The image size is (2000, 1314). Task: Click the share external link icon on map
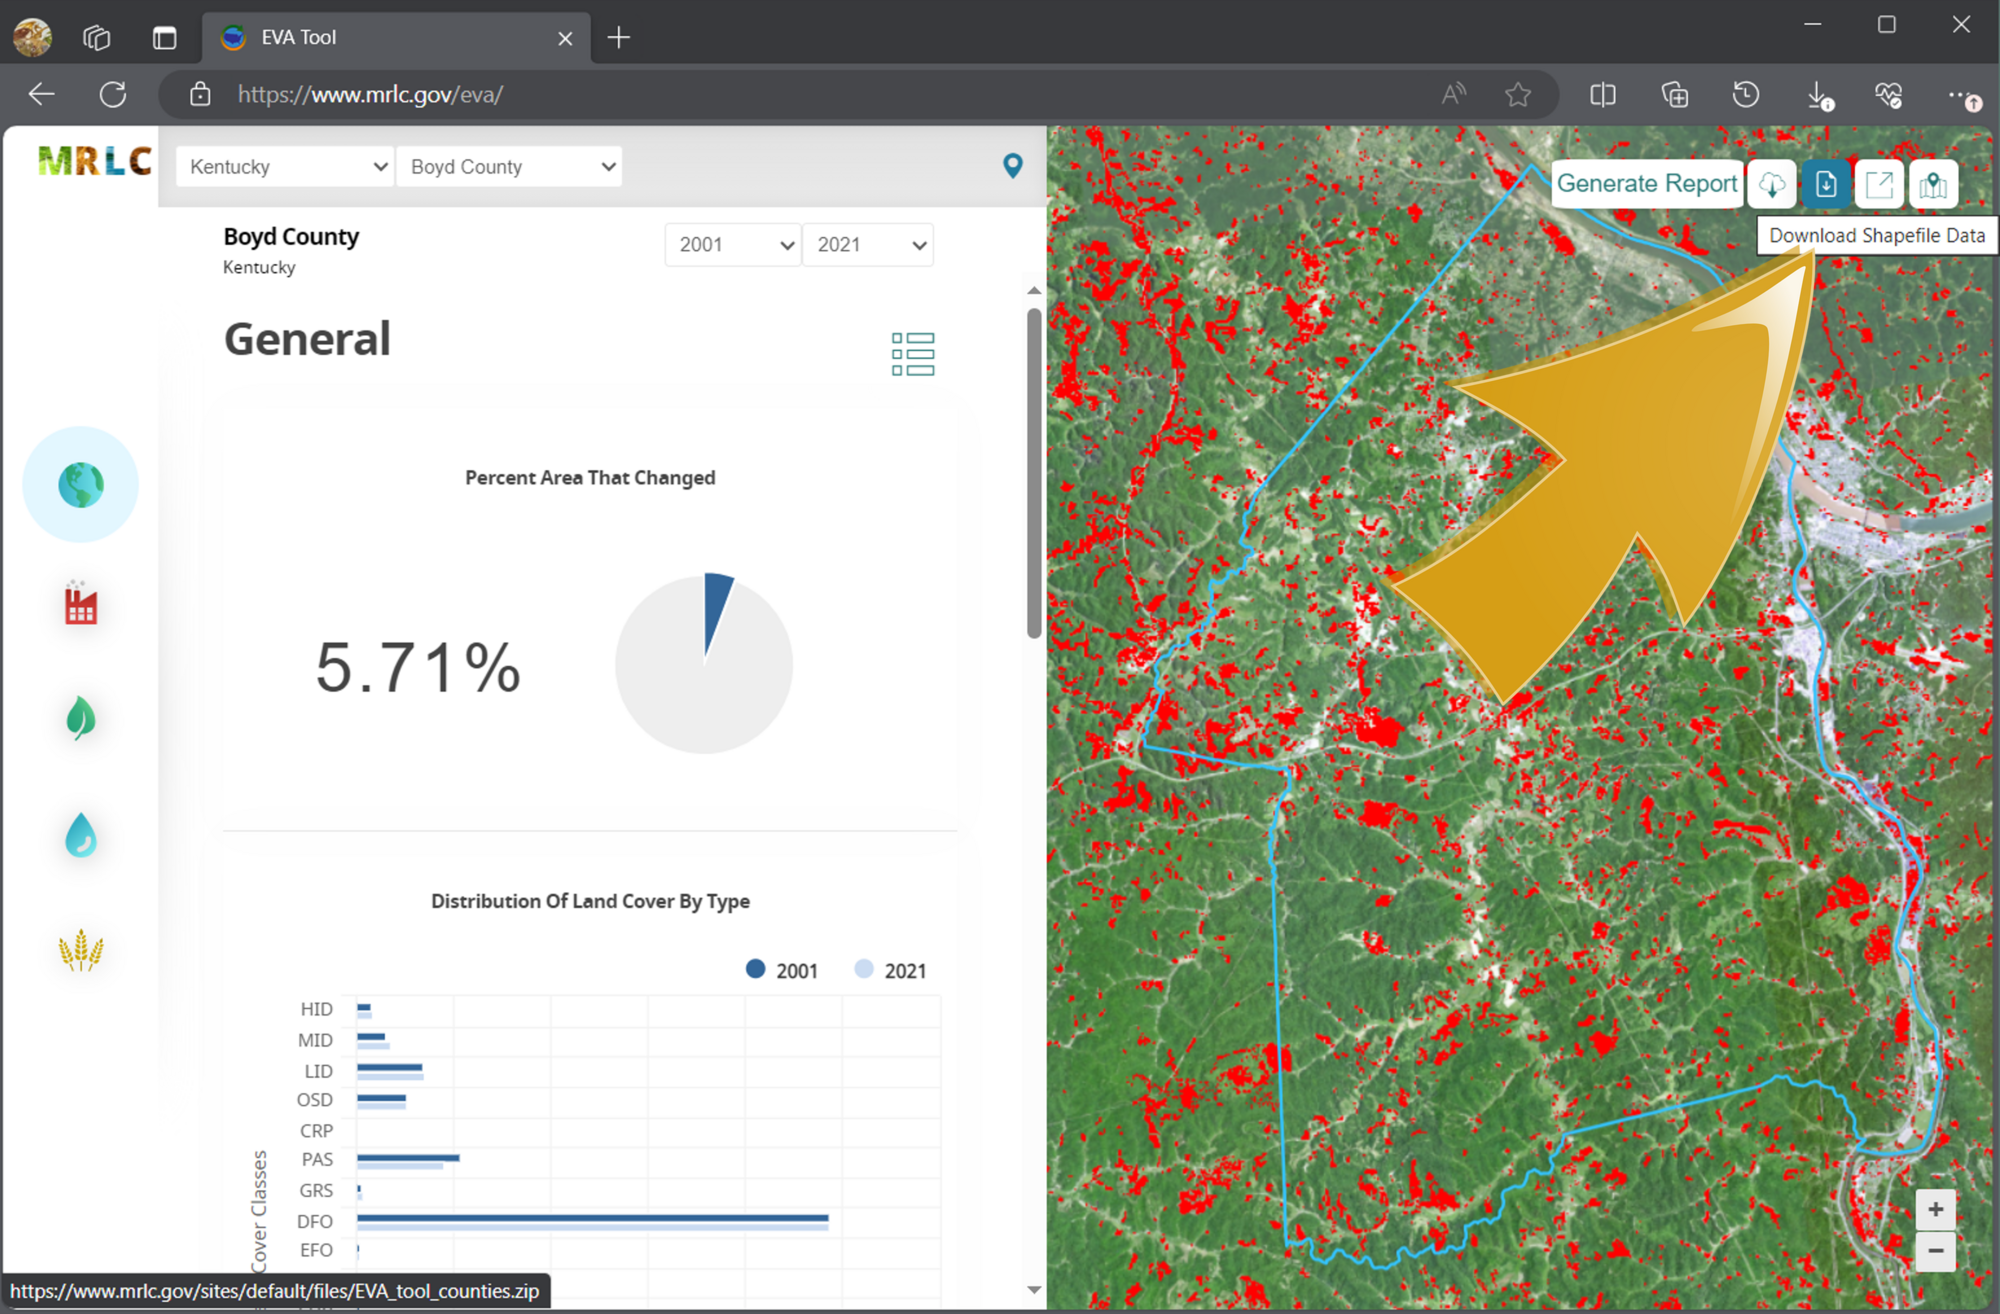[x=1880, y=184]
